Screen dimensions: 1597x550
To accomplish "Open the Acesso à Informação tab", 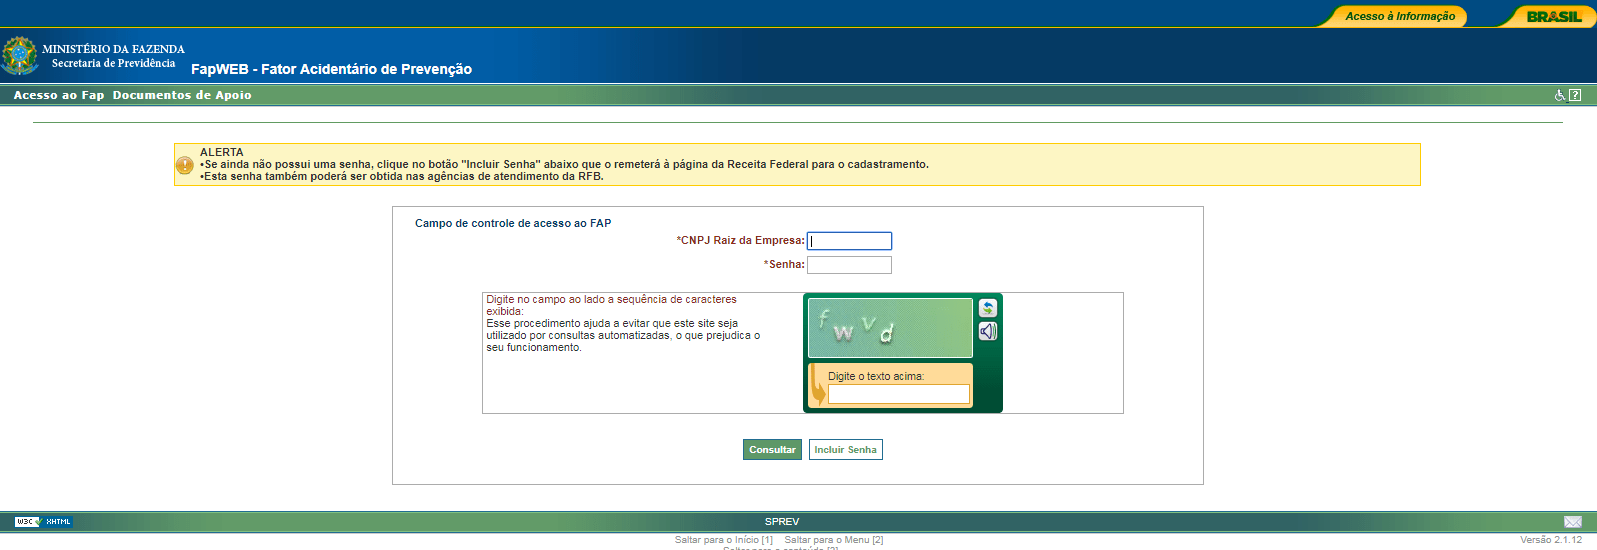I will (1399, 16).
